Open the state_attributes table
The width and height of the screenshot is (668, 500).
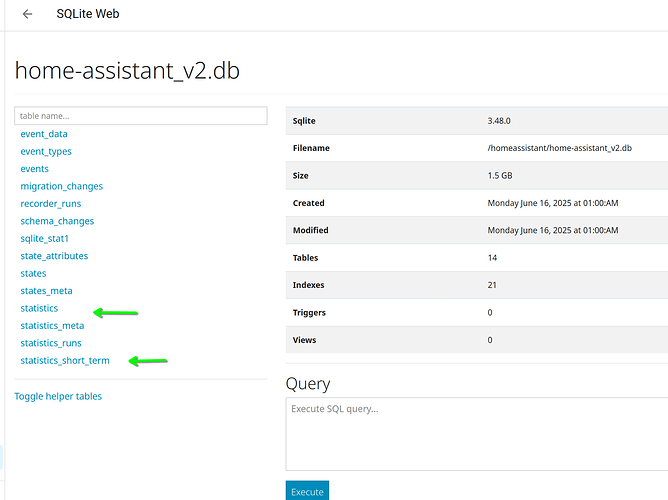54,256
